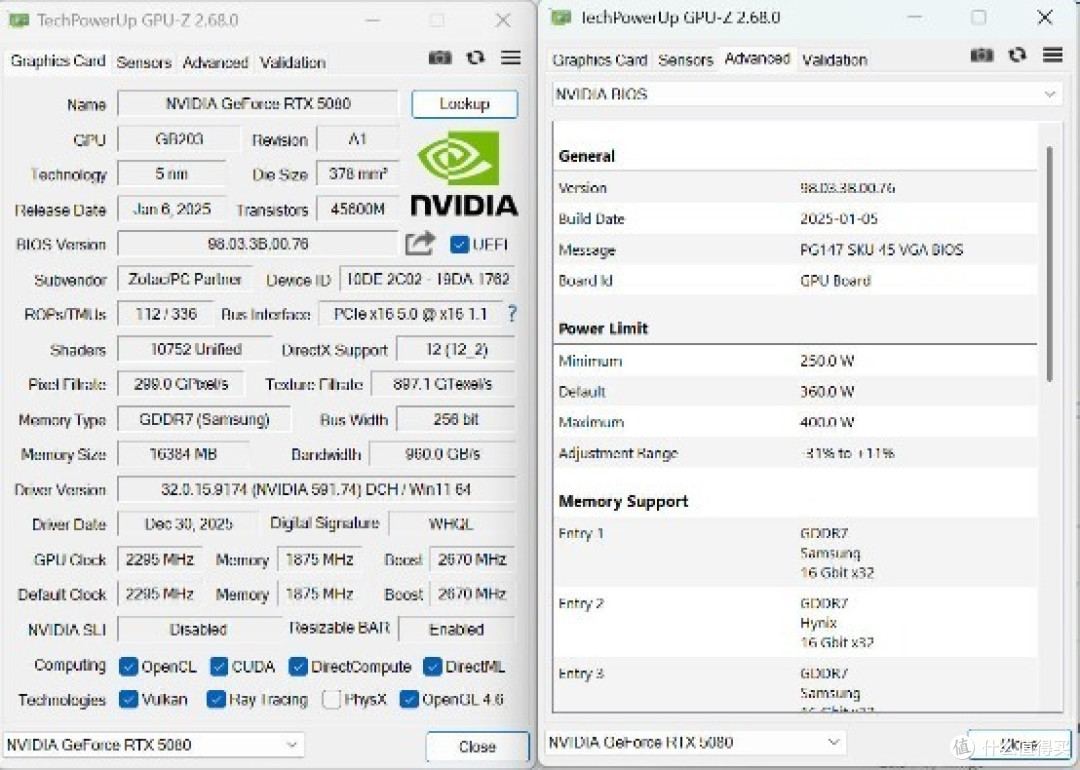The height and width of the screenshot is (770, 1080).
Task: Click the refresh icon in left window
Action: point(475,58)
